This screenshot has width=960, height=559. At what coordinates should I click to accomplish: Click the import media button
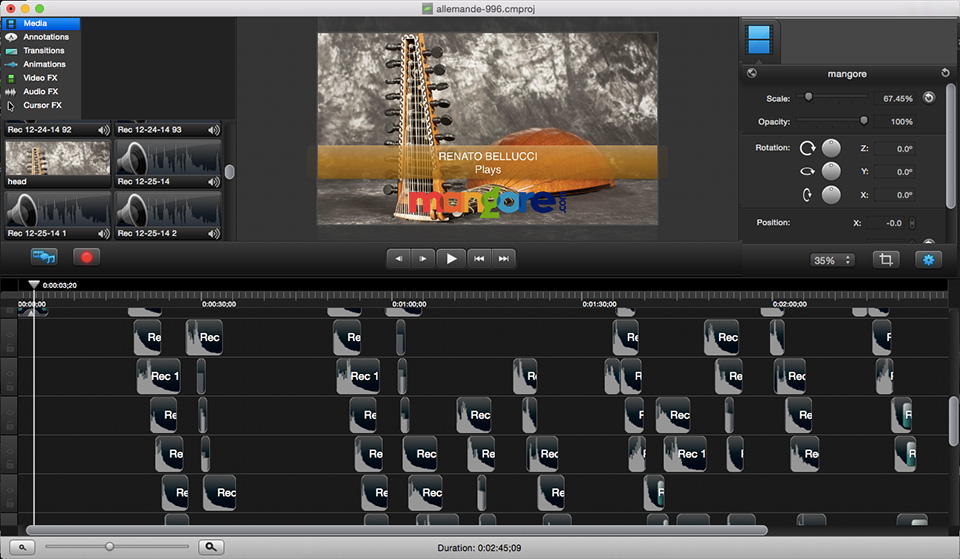[44, 257]
